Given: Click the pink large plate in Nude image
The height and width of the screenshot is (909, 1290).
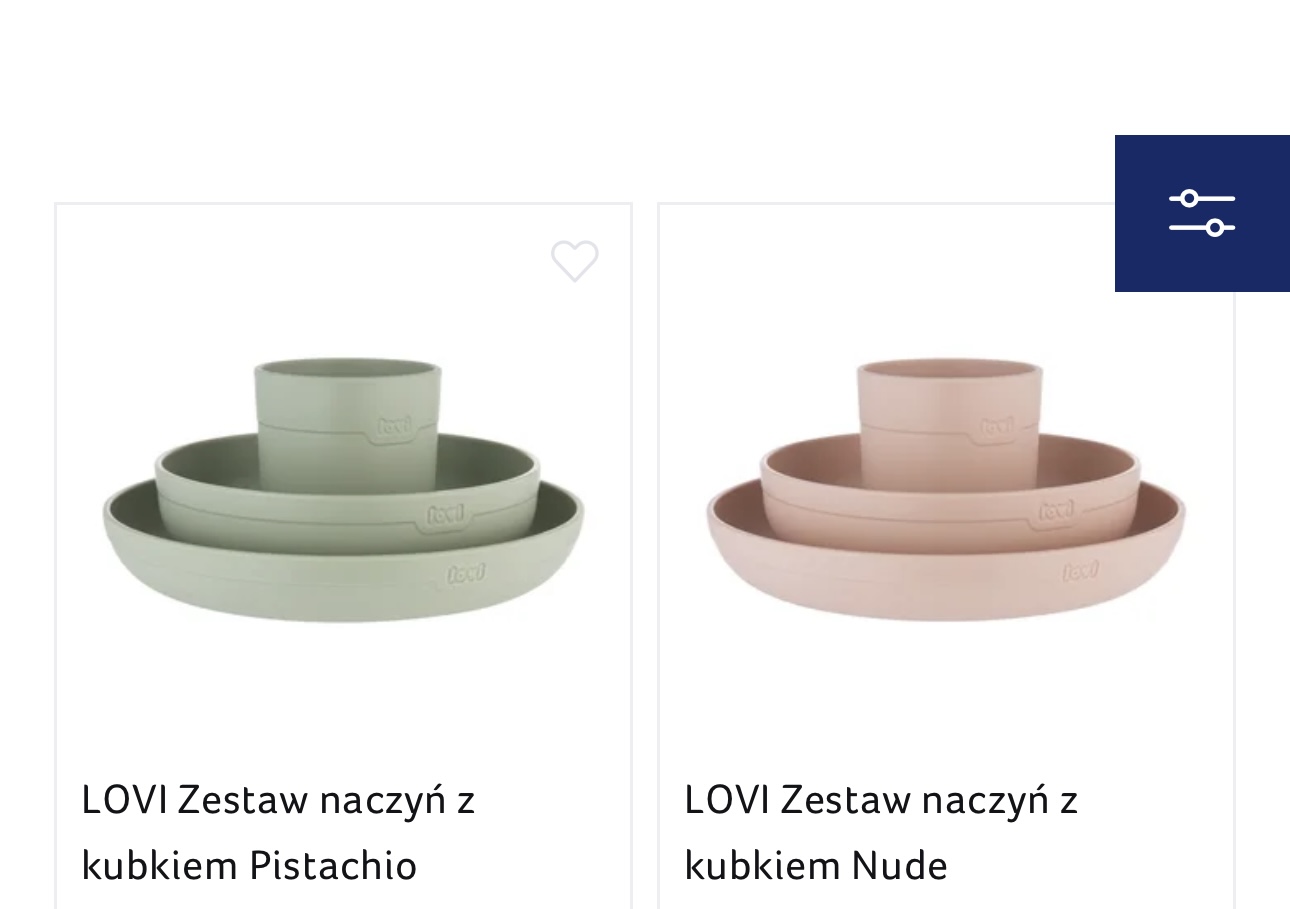Looking at the screenshot, I should pyautogui.click(x=946, y=585).
